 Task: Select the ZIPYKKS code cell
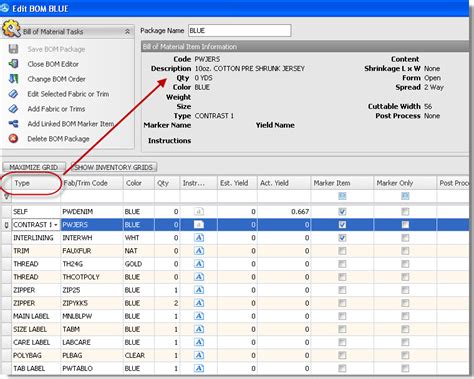pyautogui.click(x=92, y=303)
